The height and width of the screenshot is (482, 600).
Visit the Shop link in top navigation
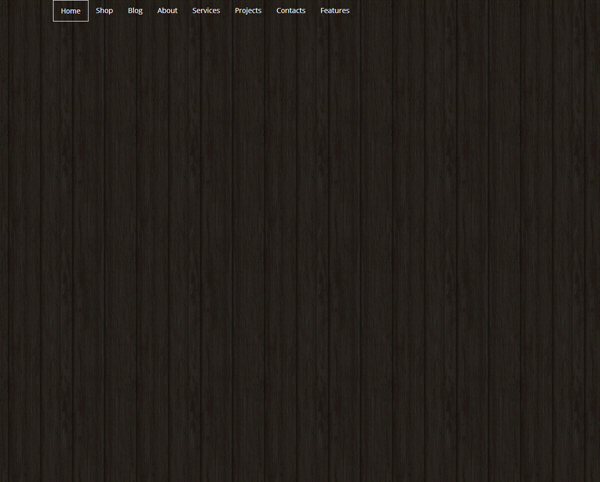point(104,11)
